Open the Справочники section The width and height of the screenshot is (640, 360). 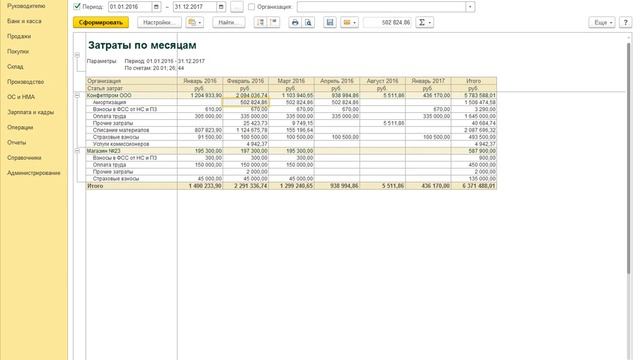(24, 158)
